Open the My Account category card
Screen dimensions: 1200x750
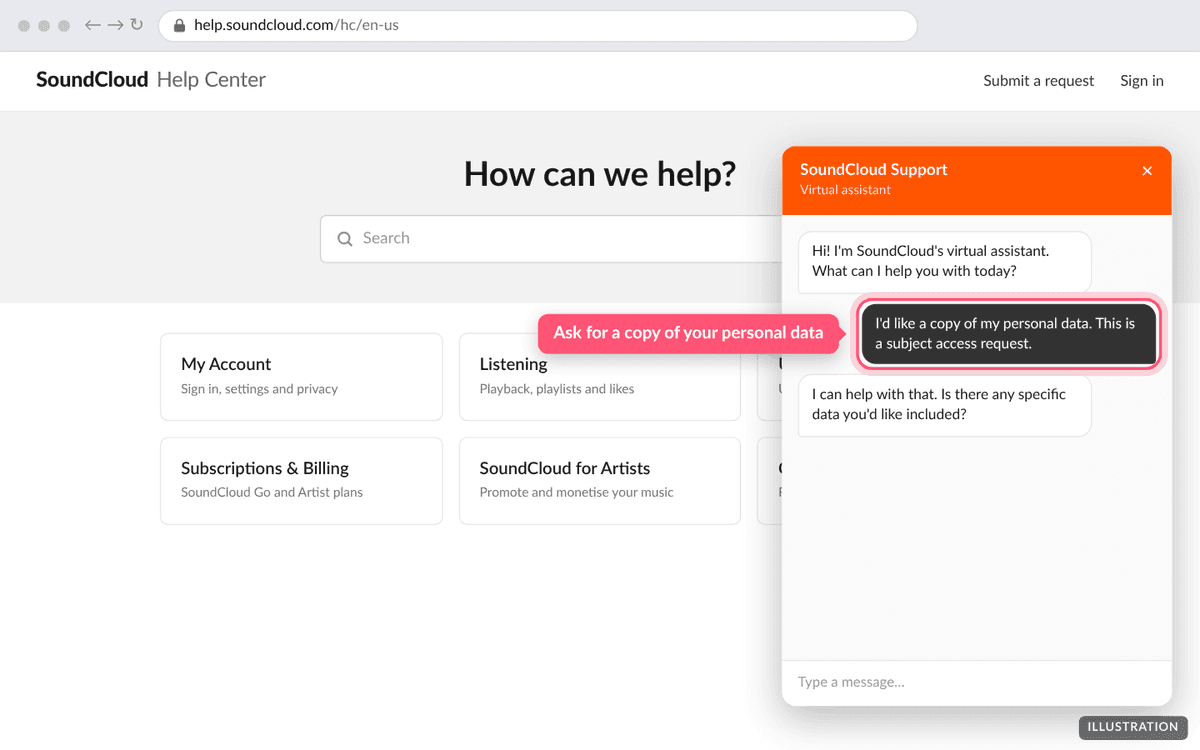coord(301,377)
